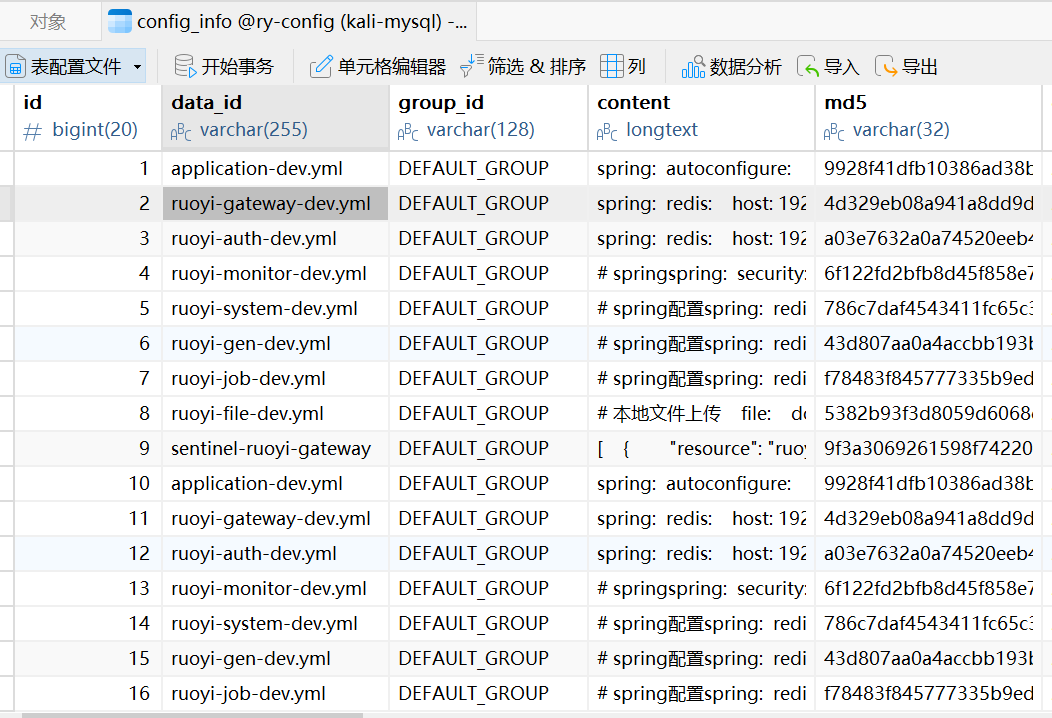1052x718 pixels.
Task: Open 数据分析 data analysis
Action: point(731,66)
